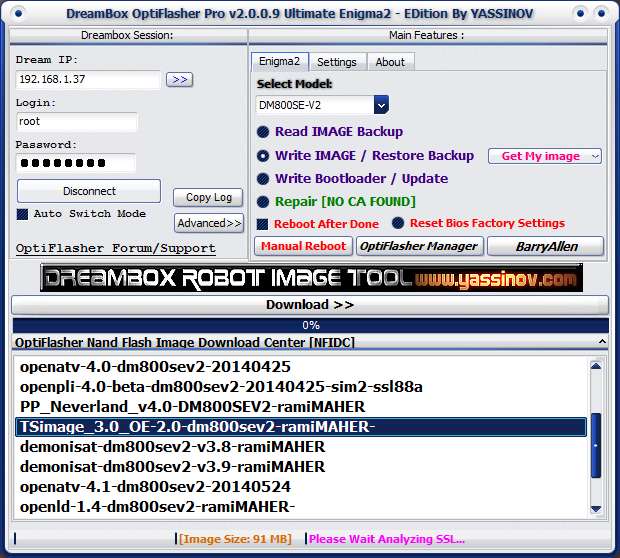Click the BarryAllen button
The height and width of the screenshot is (558, 620).
click(546, 246)
